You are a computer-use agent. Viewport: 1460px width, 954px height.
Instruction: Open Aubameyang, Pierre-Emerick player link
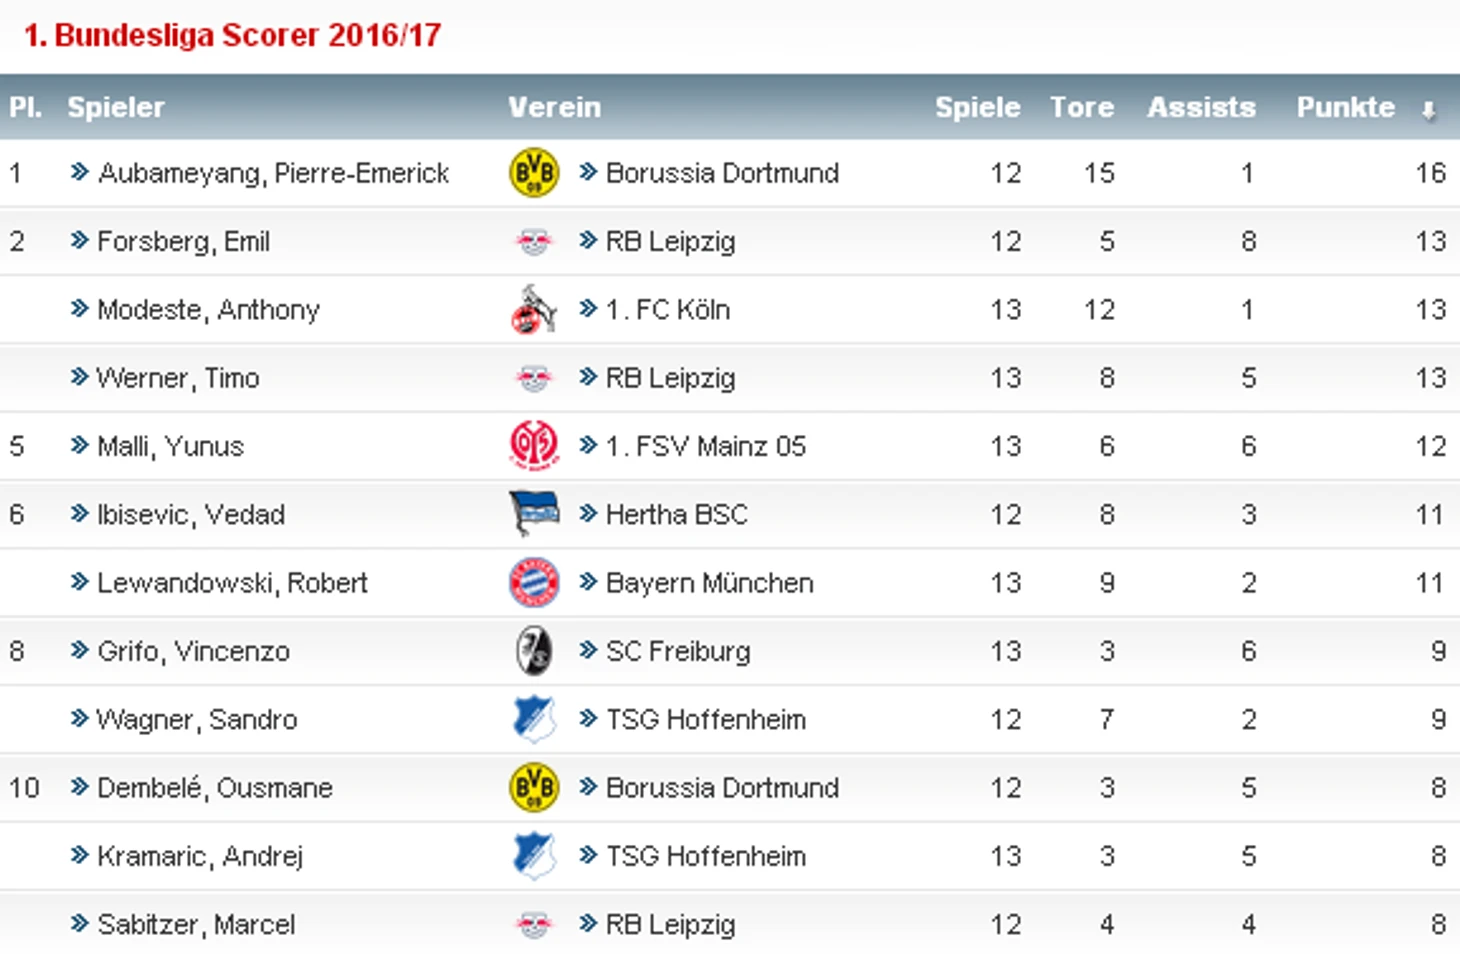click(x=273, y=173)
